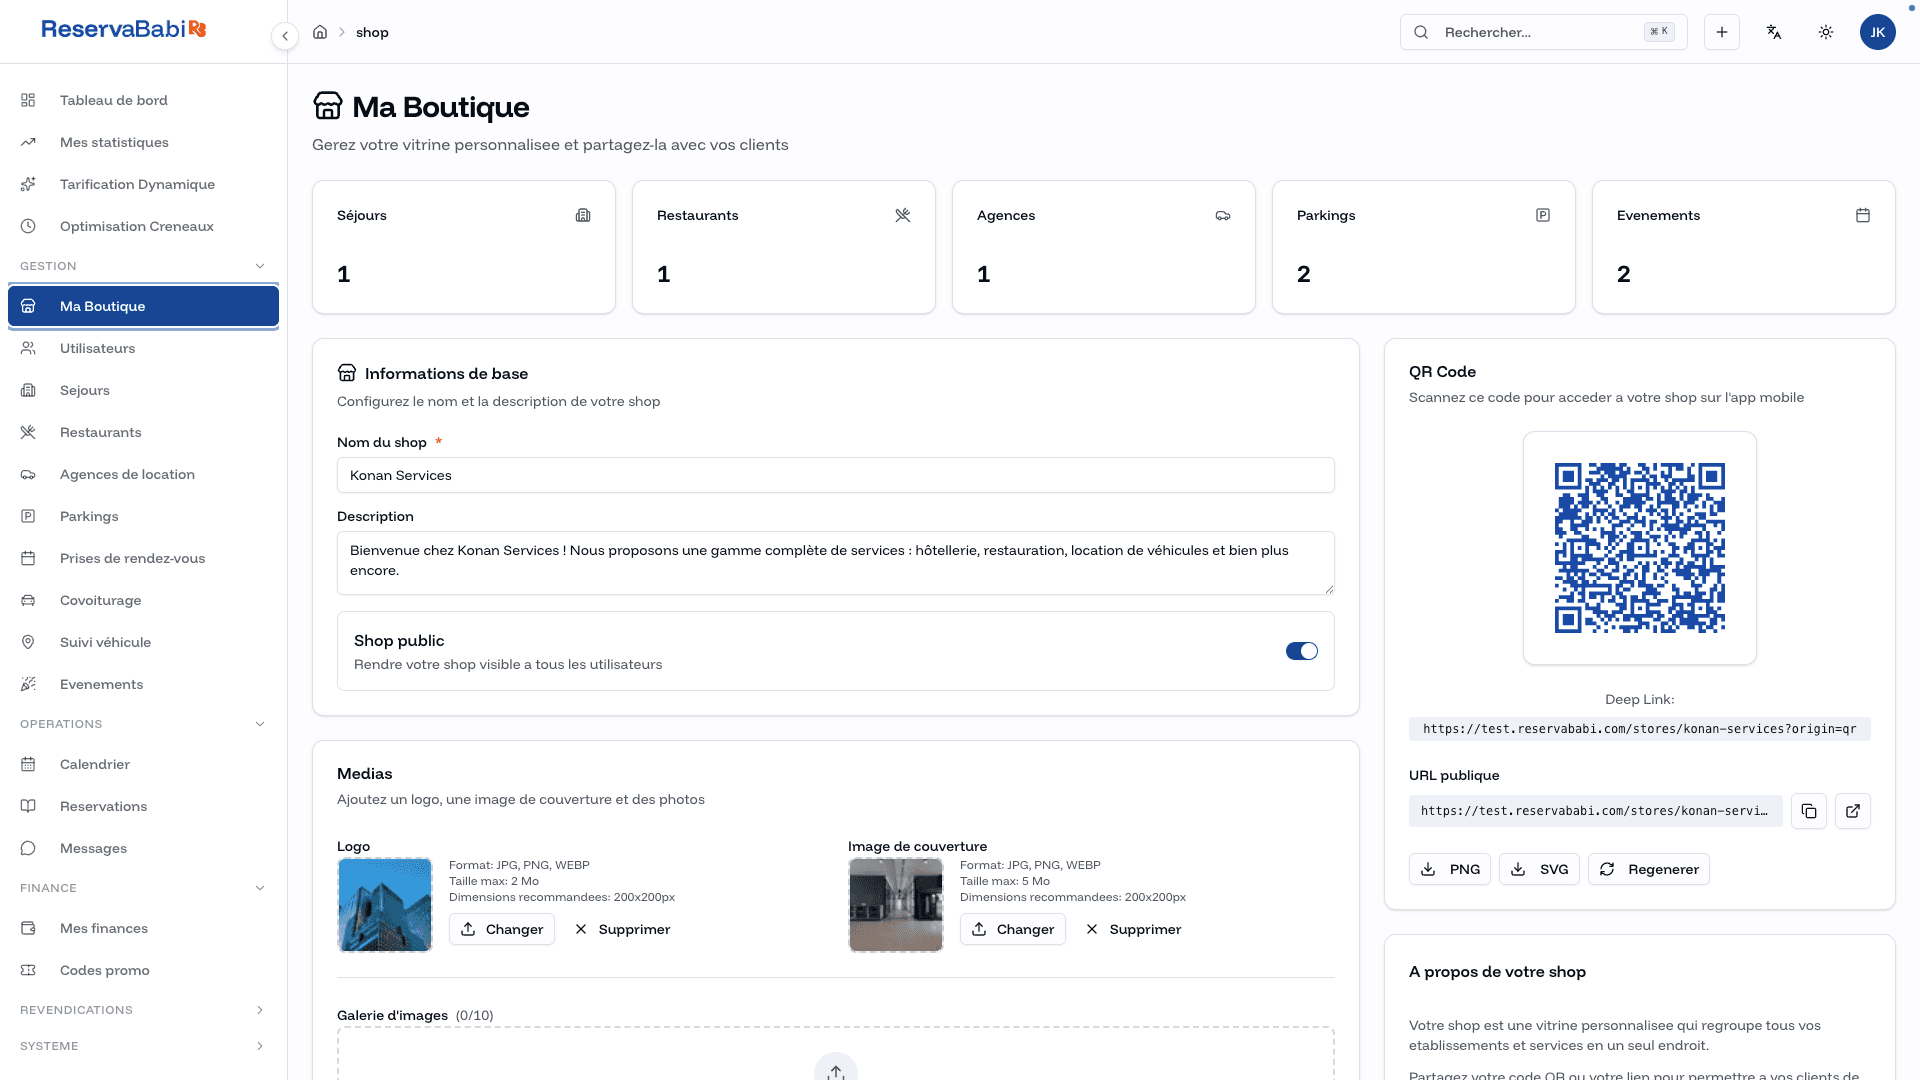
Task: Download QR code as PNG
Action: click(1449, 869)
